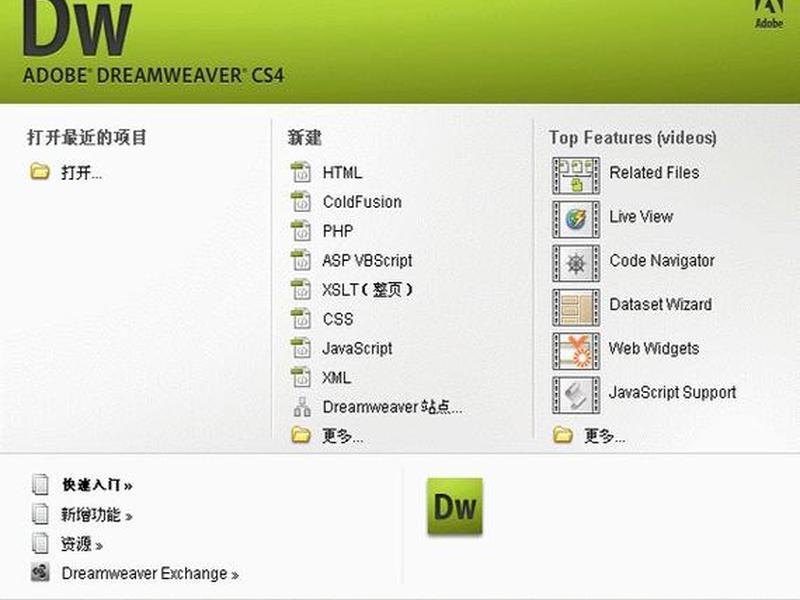Click the Adobe logo in the header
Viewport: 800px width, 600px height.
tap(769, 14)
